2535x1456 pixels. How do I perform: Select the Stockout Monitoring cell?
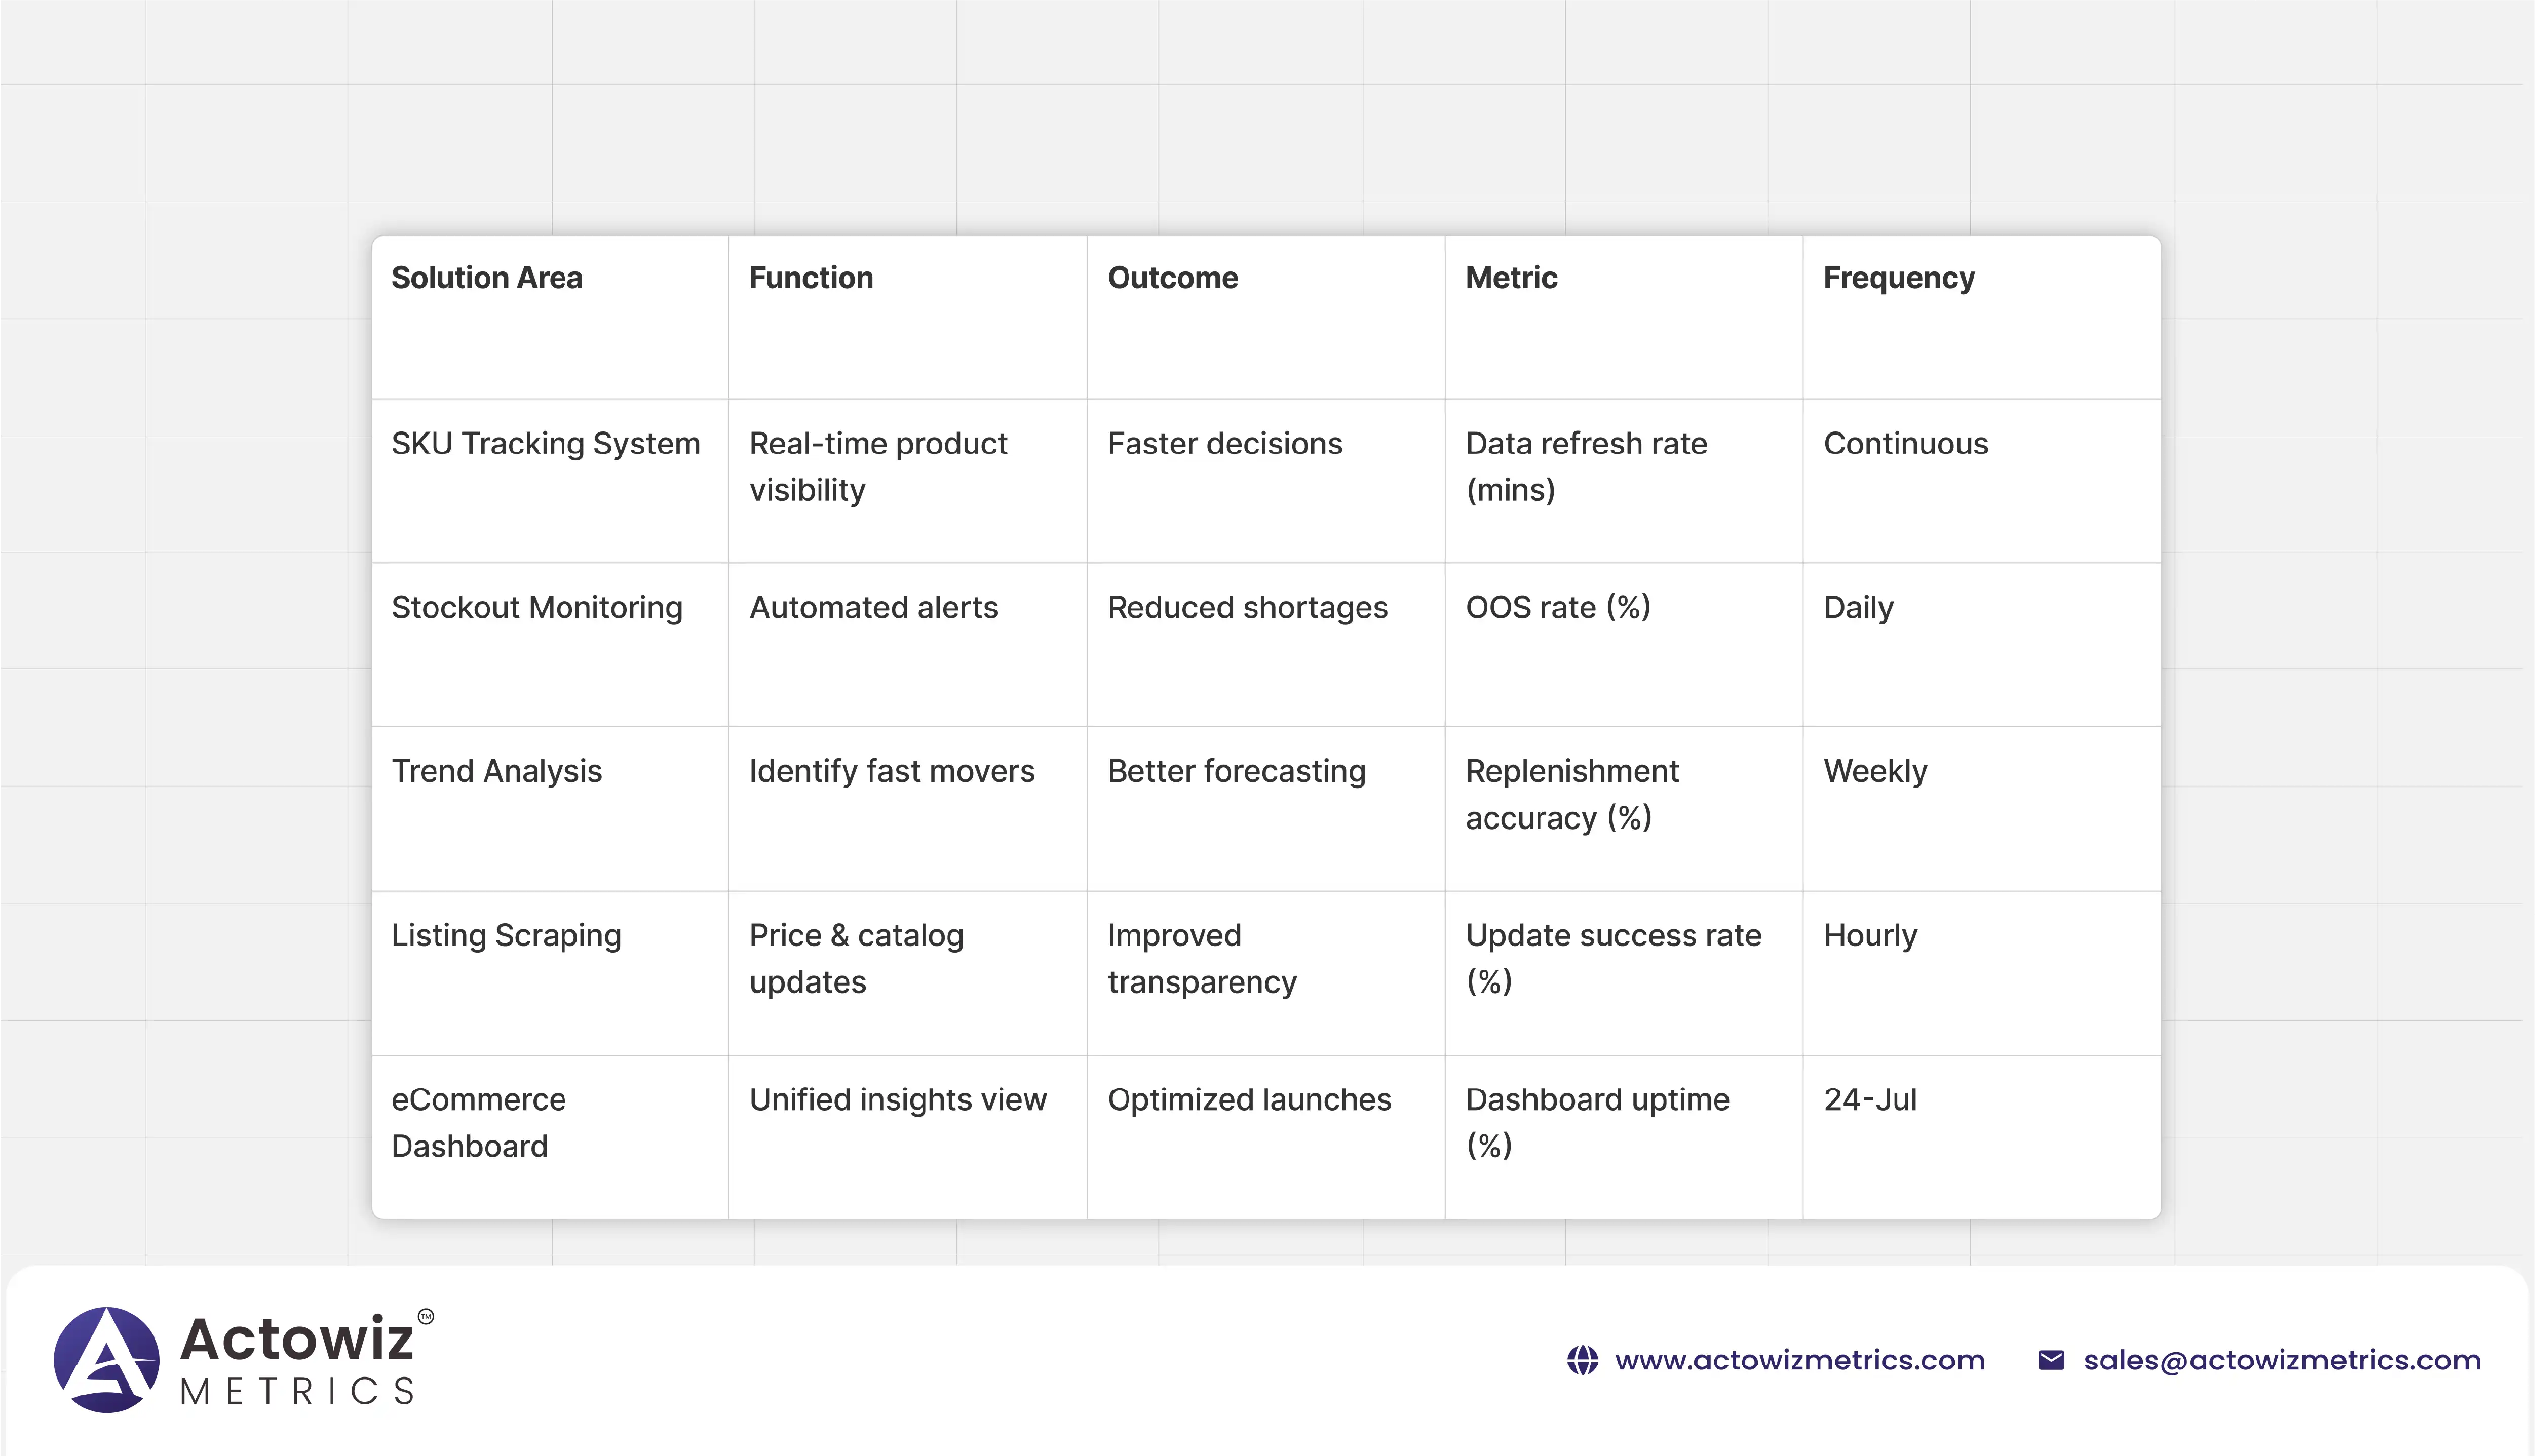(536, 608)
